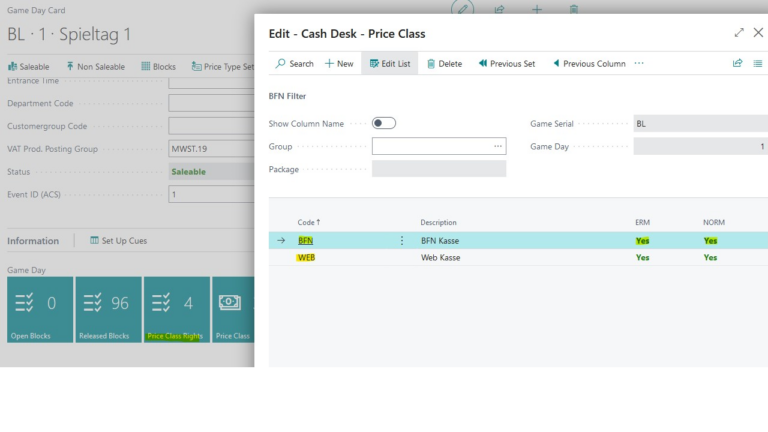Click the Status field showing Saleable
The height and width of the screenshot is (432, 768).
pyautogui.click(x=212, y=171)
